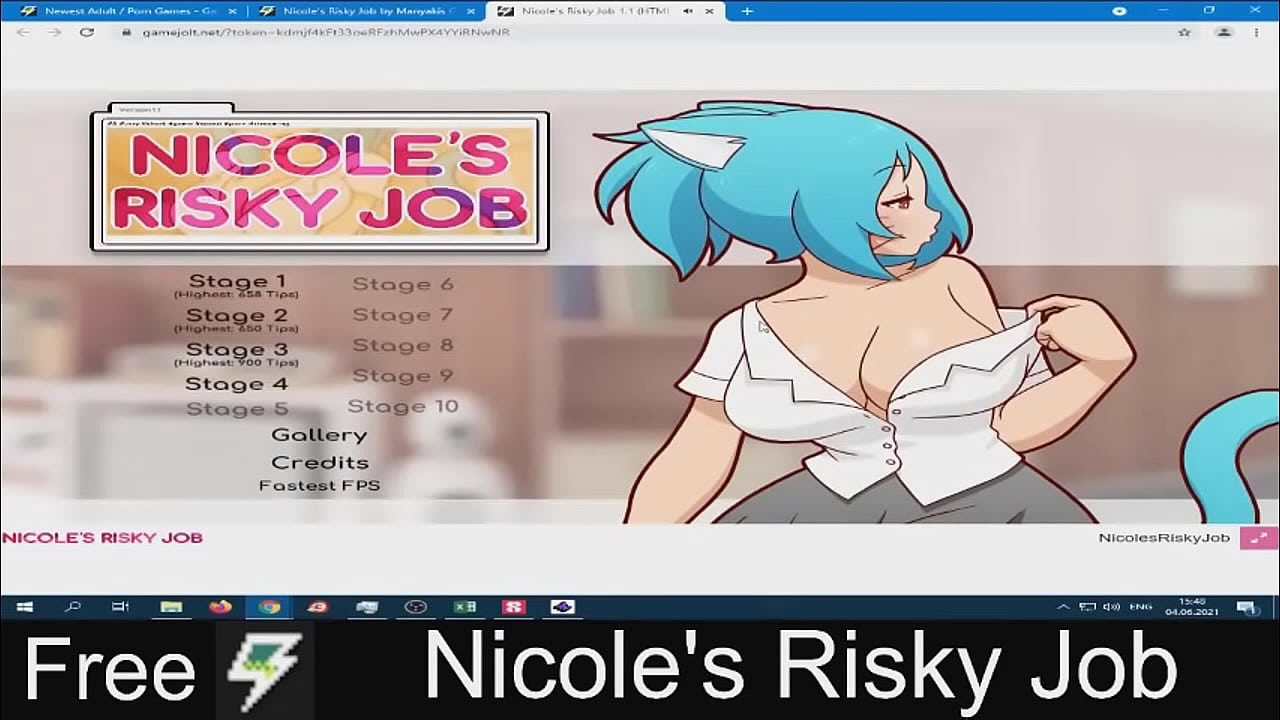Toggle the Fastest FPS setting
The height and width of the screenshot is (720, 1280).
click(319, 486)
